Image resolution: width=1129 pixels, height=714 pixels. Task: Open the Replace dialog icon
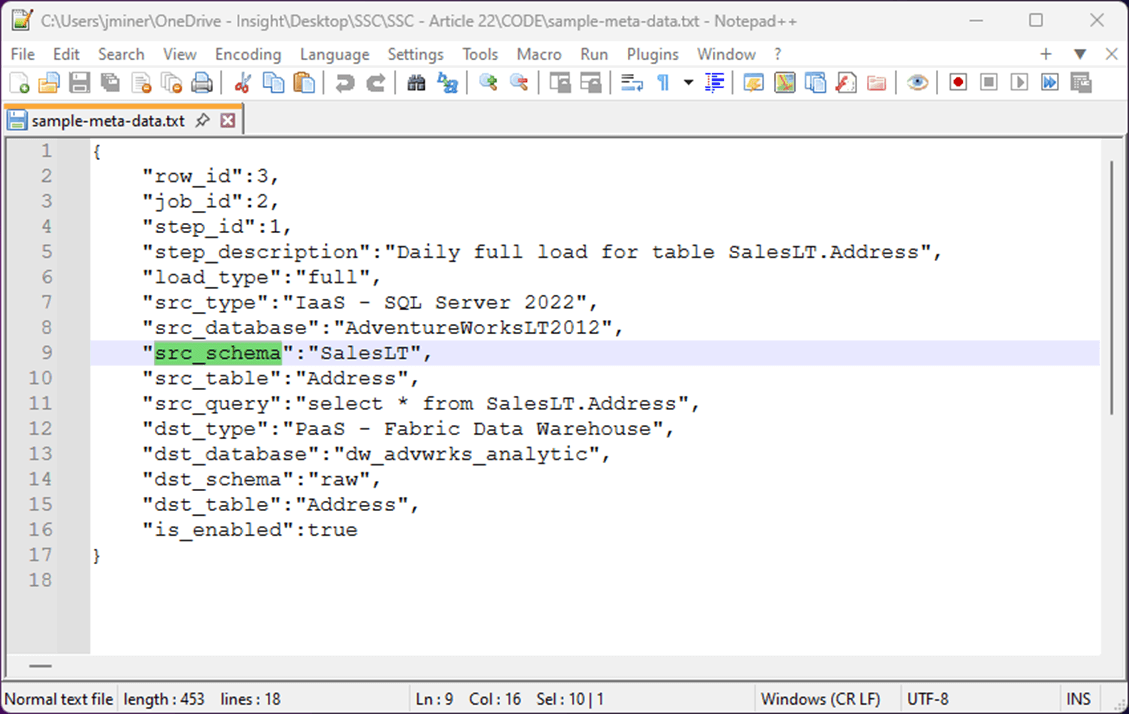[x=447, y=83]
